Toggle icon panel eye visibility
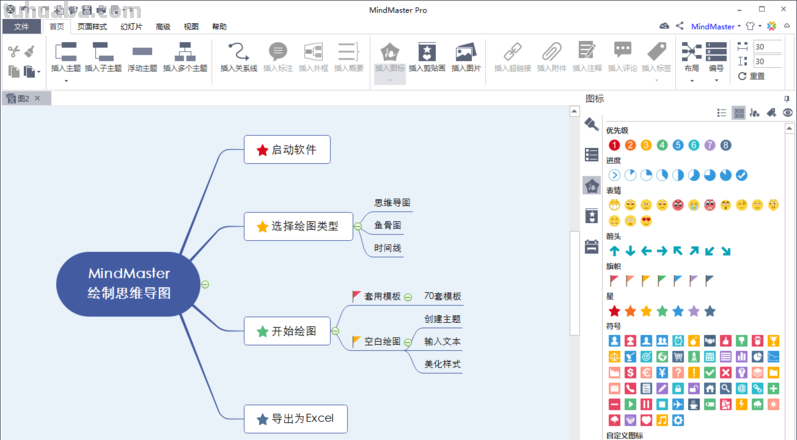 [x=787, y=113]
